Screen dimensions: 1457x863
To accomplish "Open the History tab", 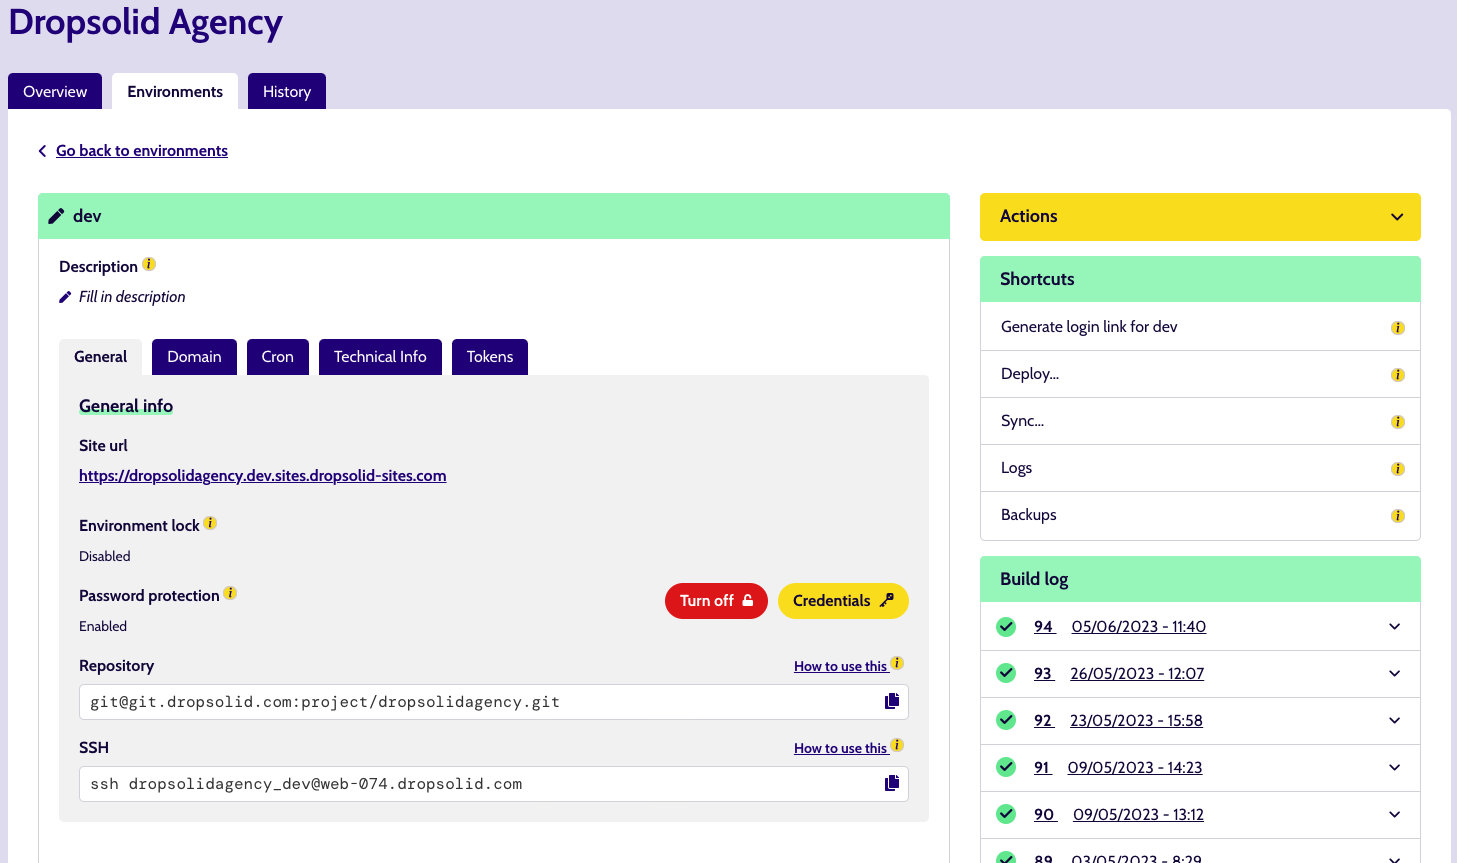I will pyautogui.click(x=287, y=91).
